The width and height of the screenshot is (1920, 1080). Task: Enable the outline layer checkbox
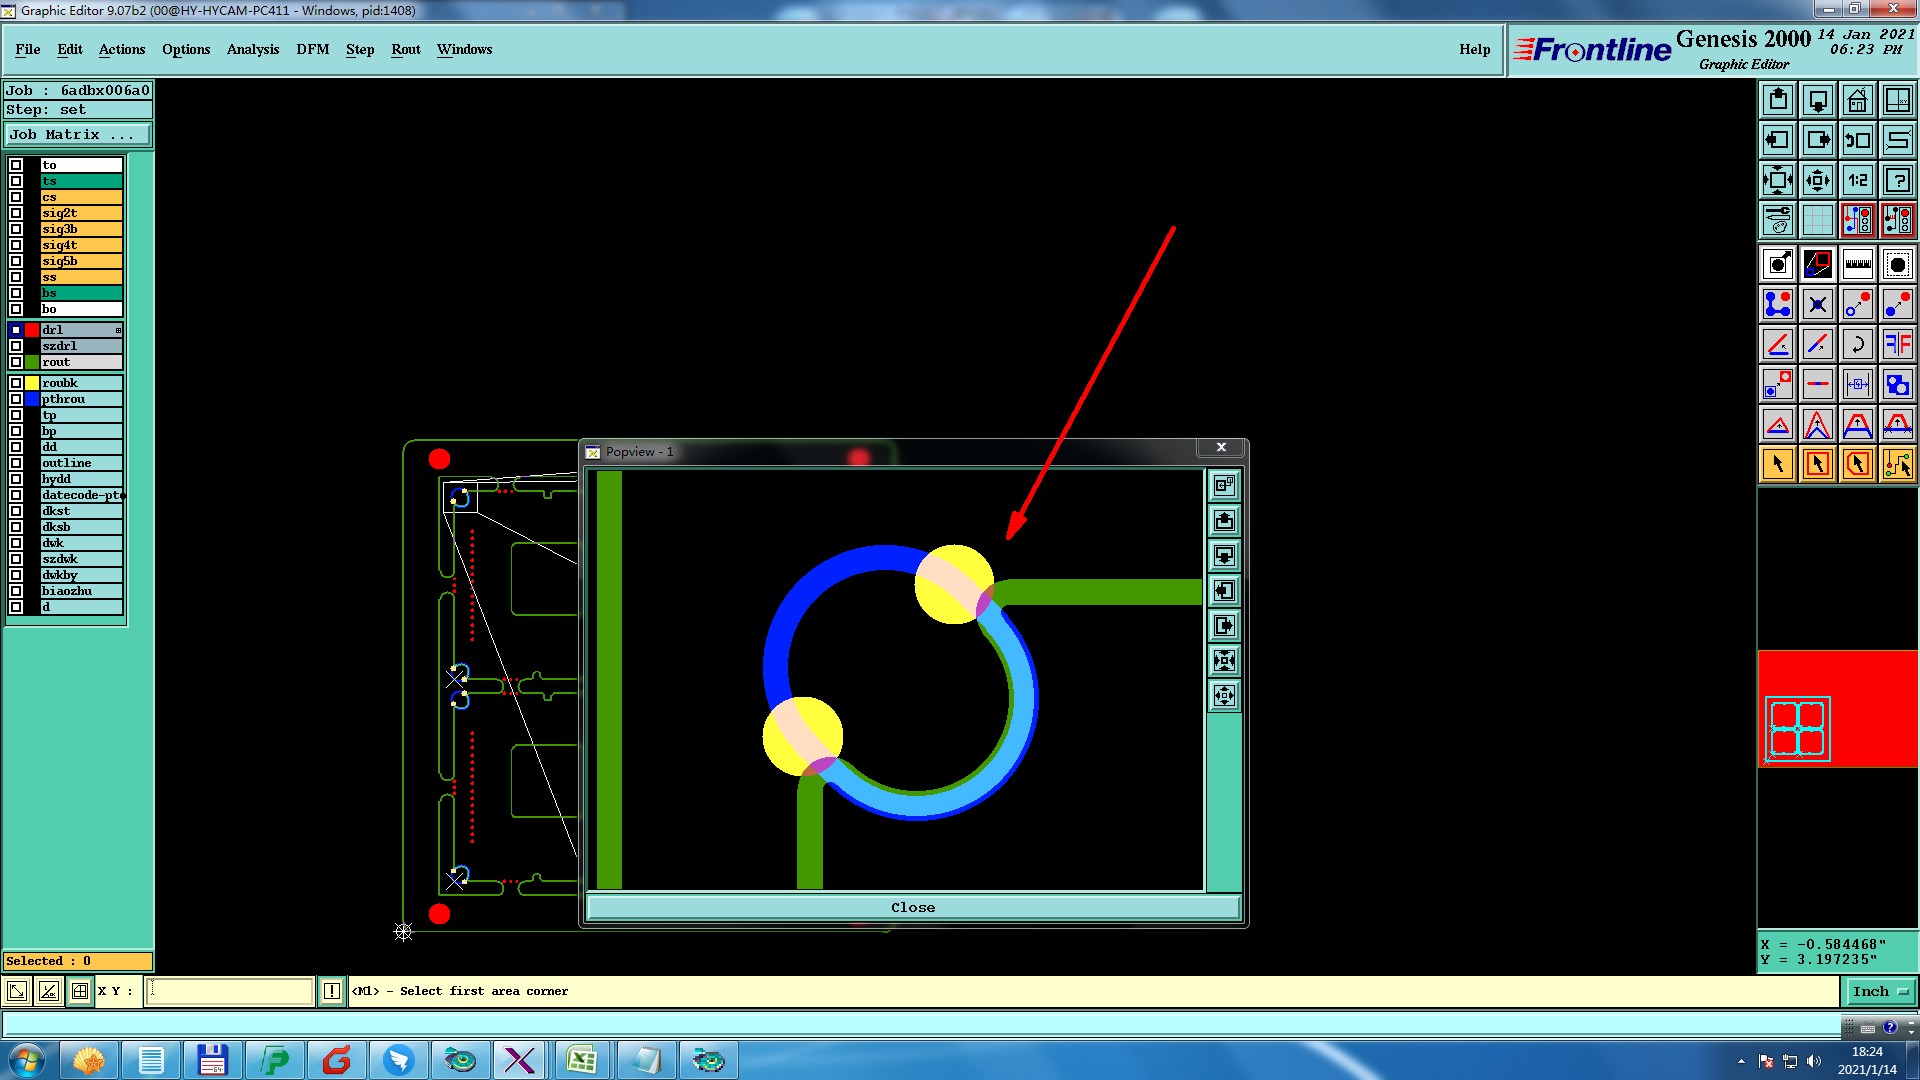tap(16, 463)
